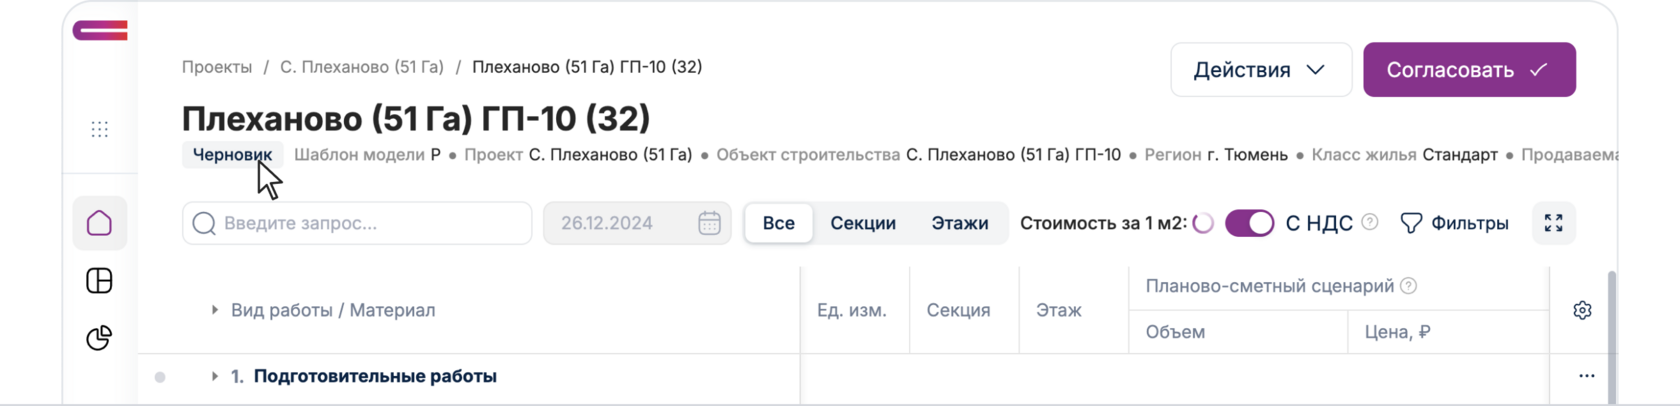Switch to the Этажи tab

pyautogui.click(x=959, y=223)
